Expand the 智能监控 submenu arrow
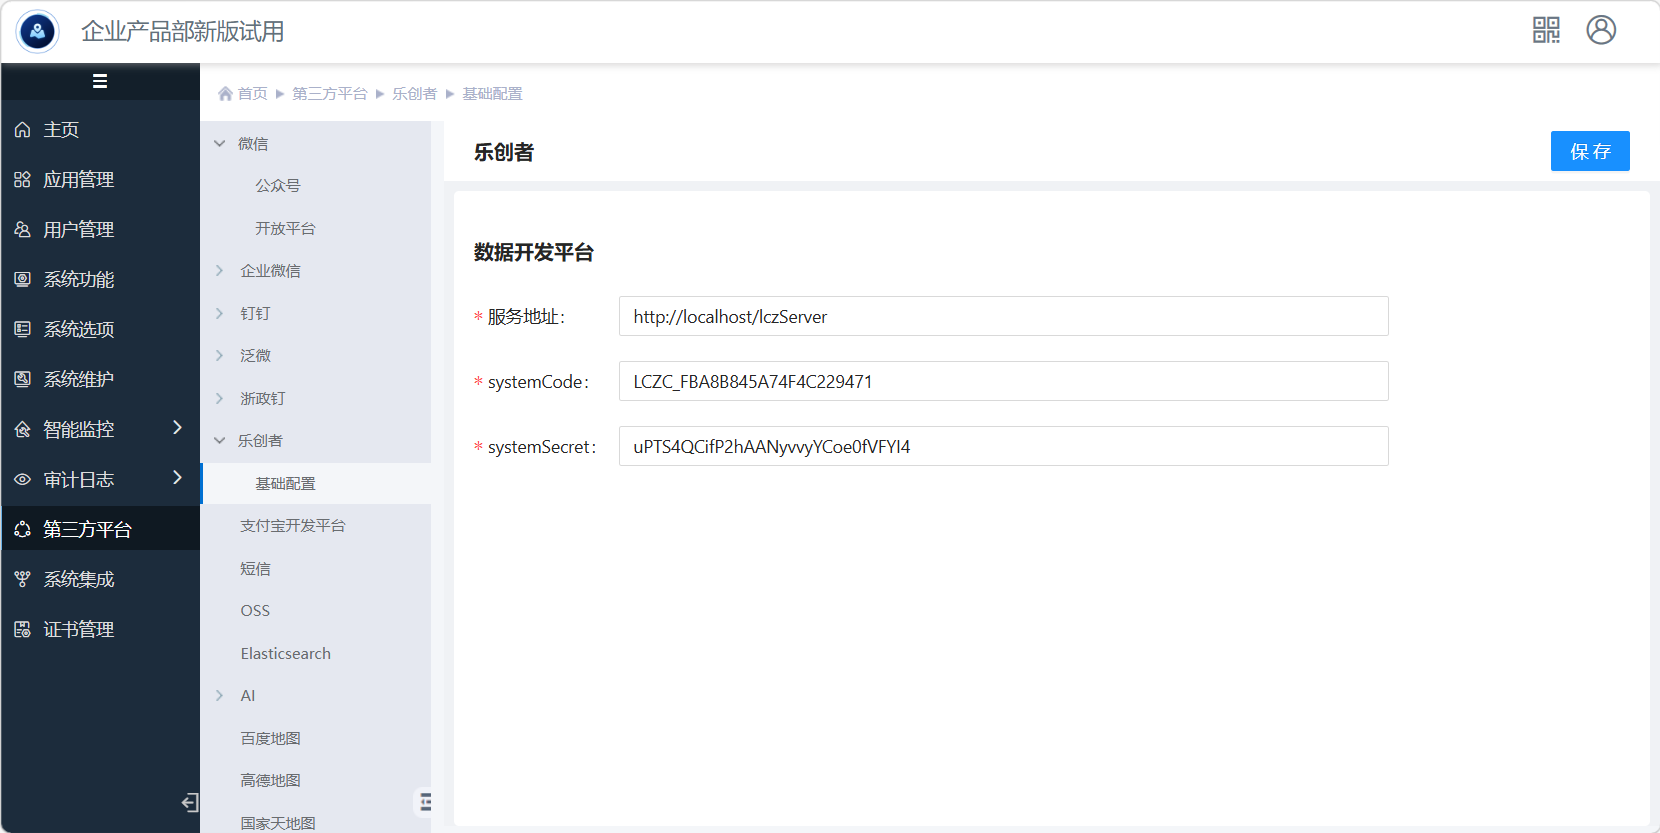 click(177, 428)
